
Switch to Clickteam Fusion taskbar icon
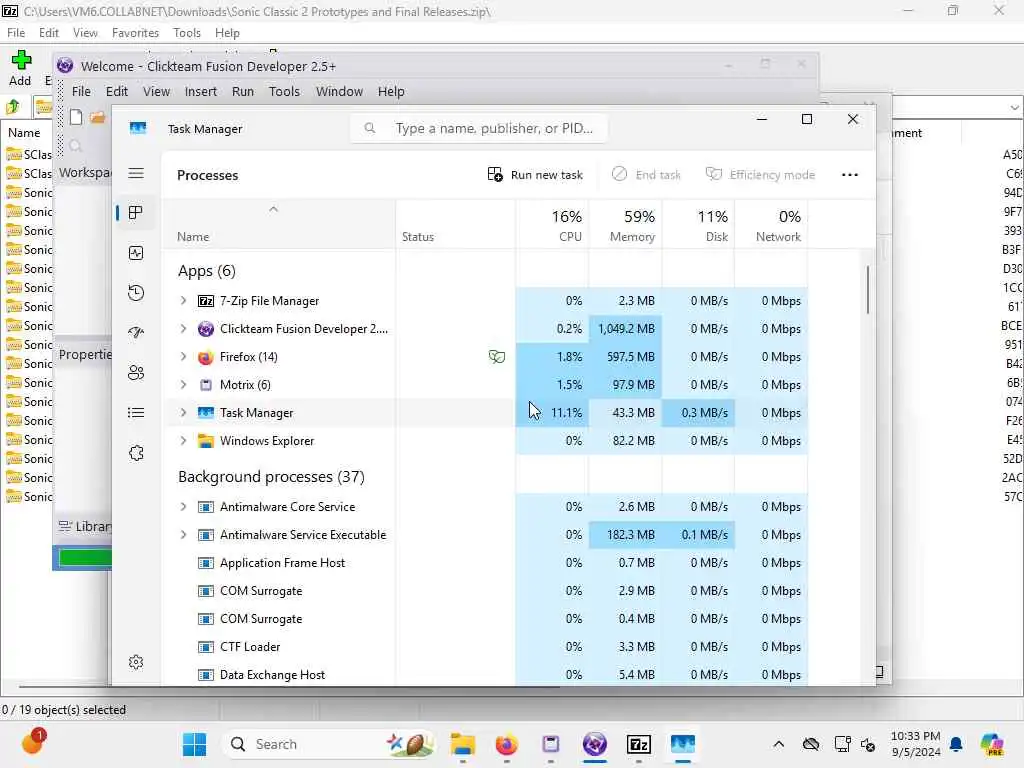tap(594, 744)
